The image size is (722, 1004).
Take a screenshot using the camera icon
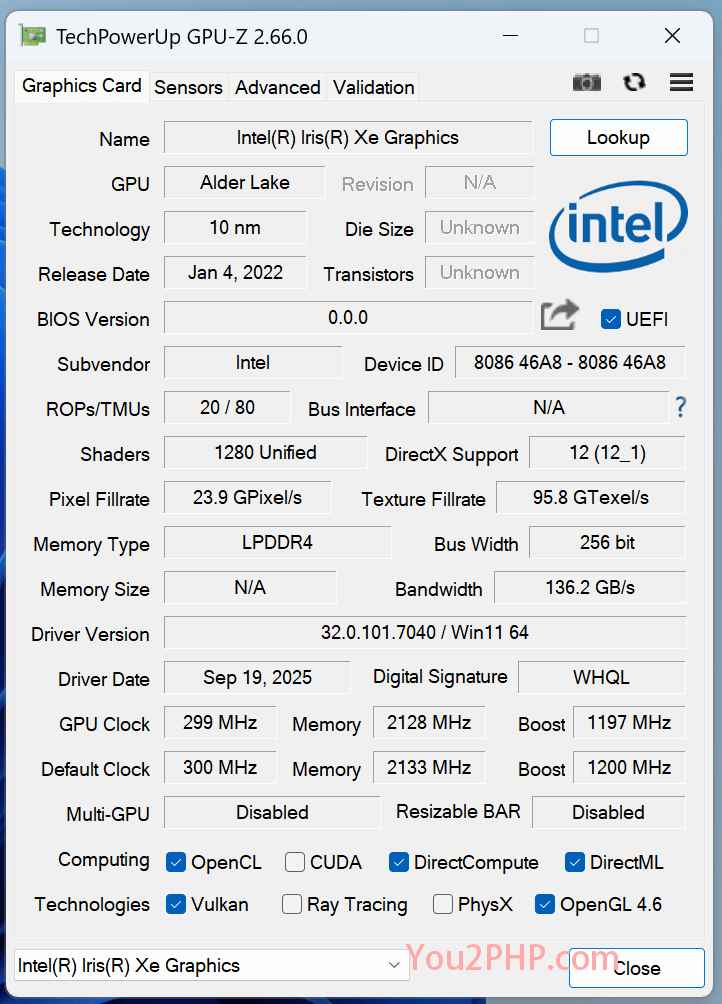point(587,82)
